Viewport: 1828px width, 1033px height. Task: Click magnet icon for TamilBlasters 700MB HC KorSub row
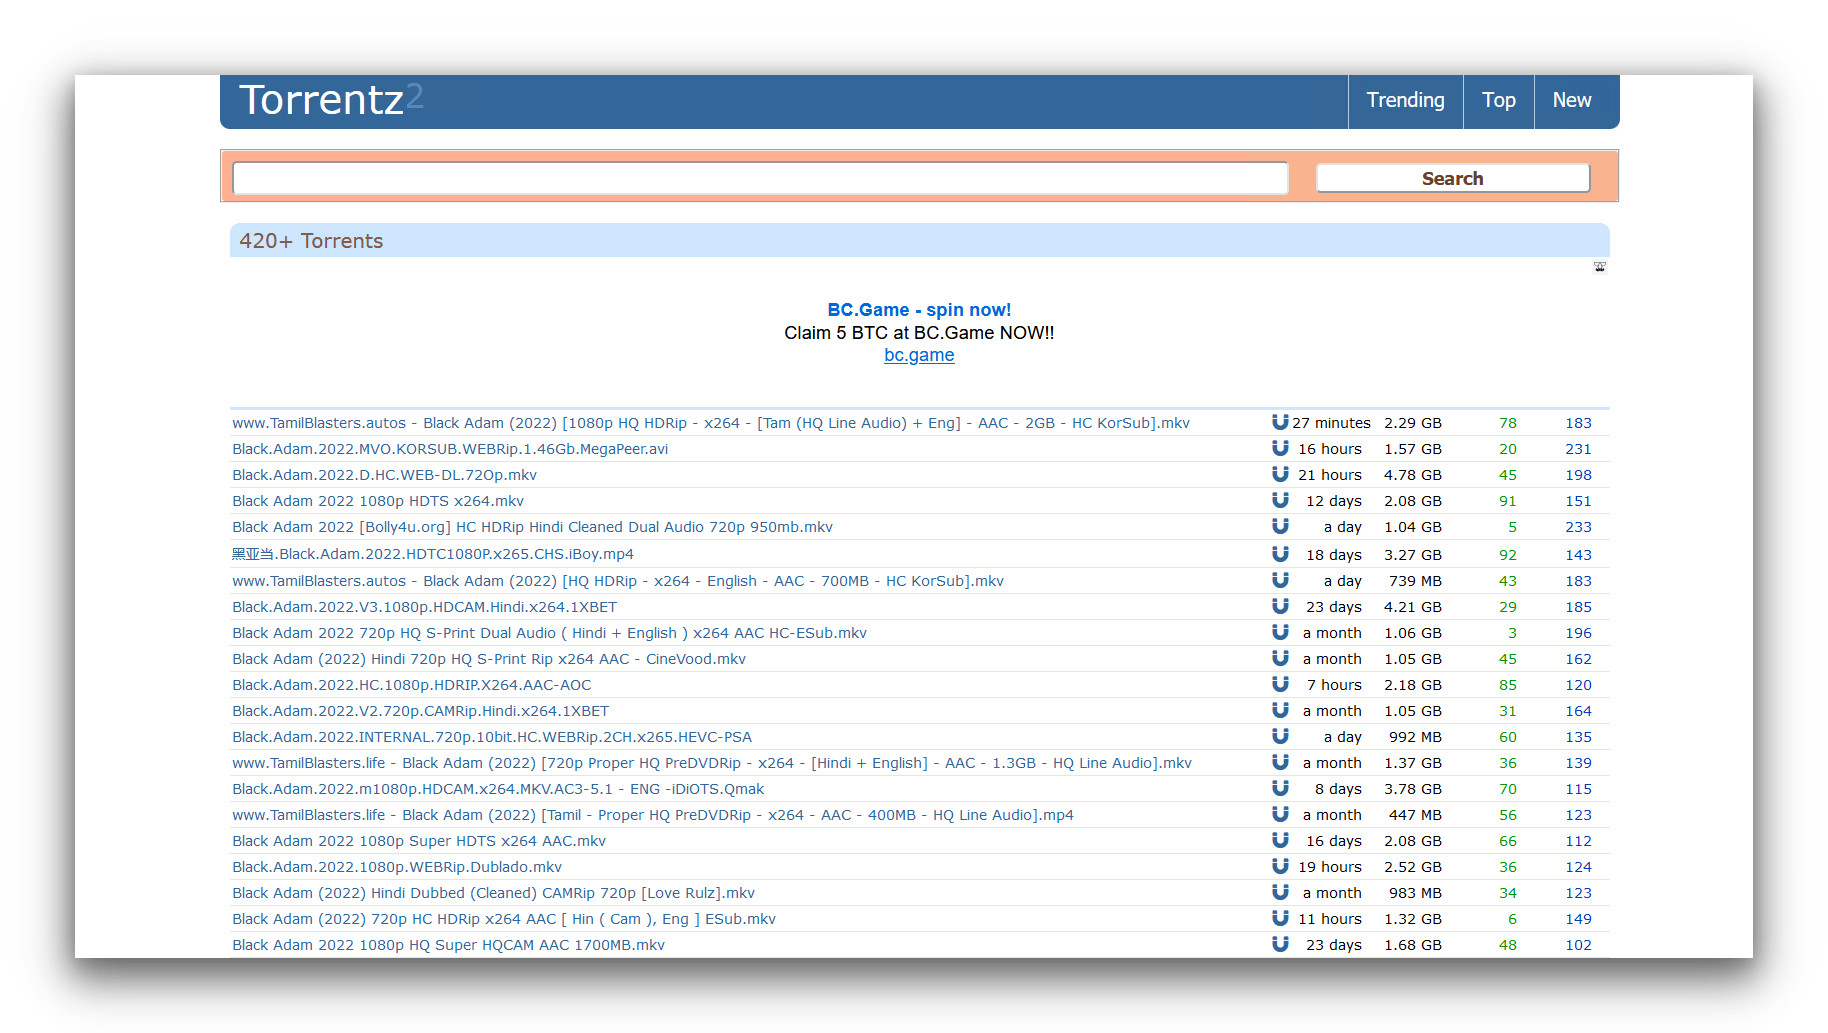[x=1280, y=580]
